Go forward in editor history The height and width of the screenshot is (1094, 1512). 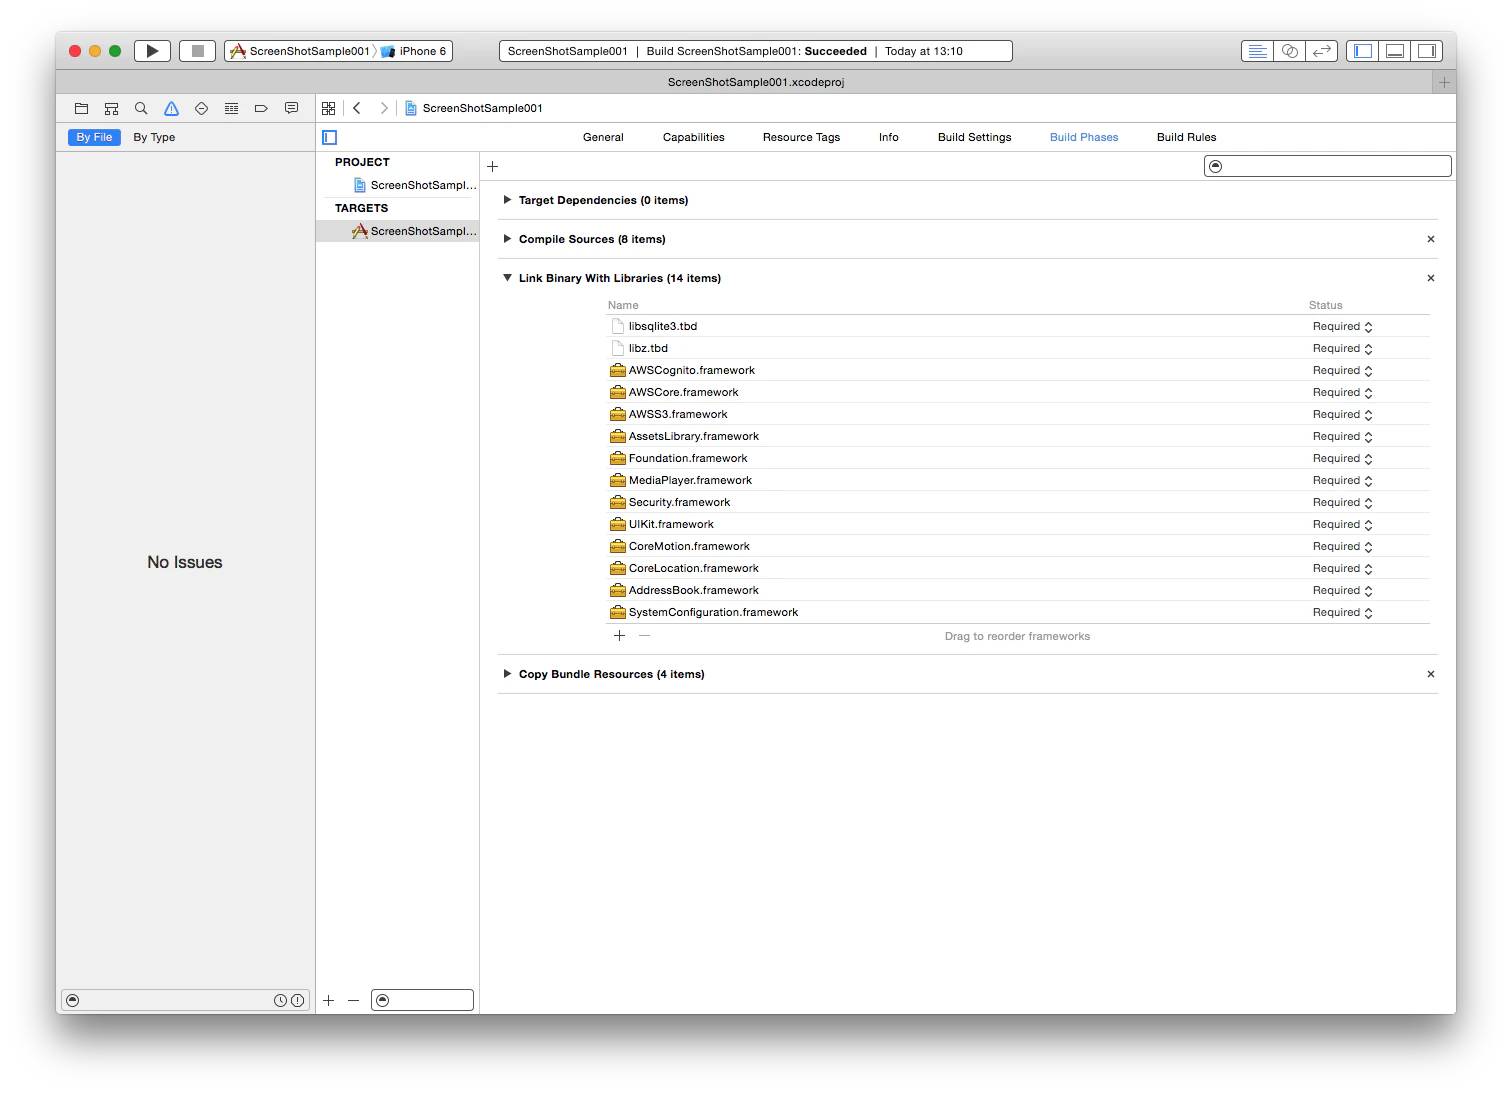click(x=384, y=108)
